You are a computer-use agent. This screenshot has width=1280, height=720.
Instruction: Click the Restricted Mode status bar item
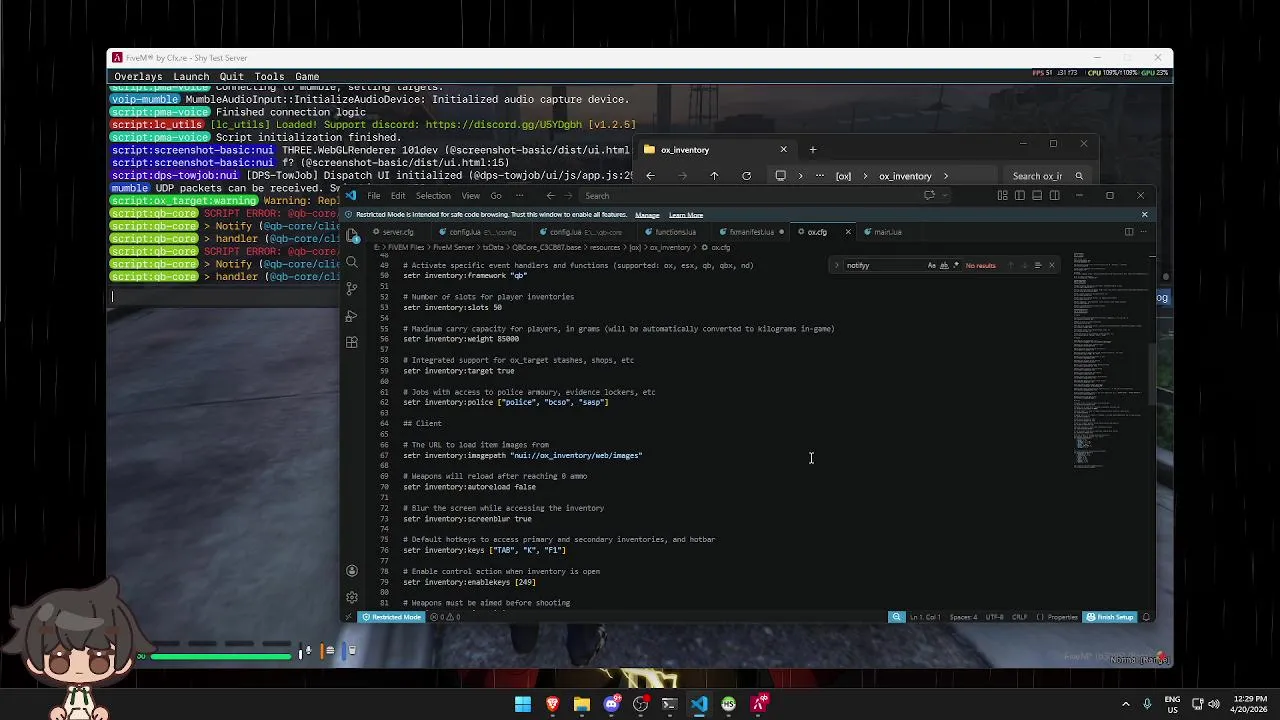point(392,617)
